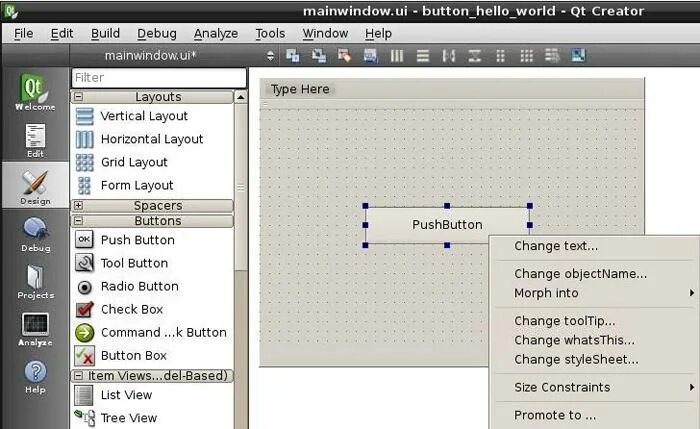Viewport: 700px width, 429px height.
Task: Open the Size Constraints submenu
Action: [x=596, y=387]
